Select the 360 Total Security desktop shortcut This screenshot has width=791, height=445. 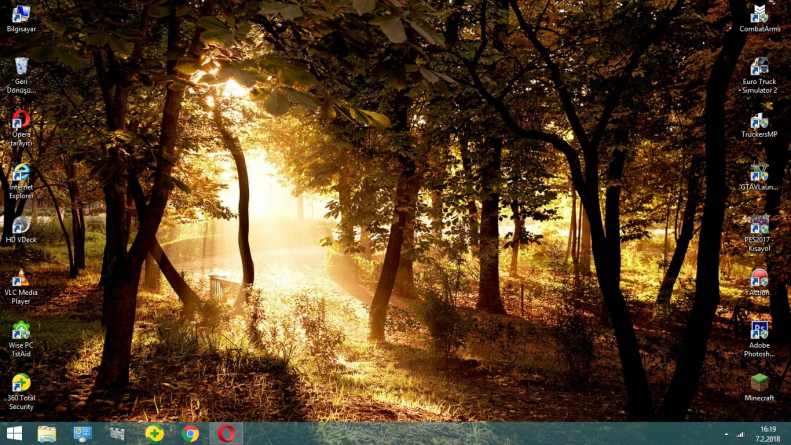(21, 392)
